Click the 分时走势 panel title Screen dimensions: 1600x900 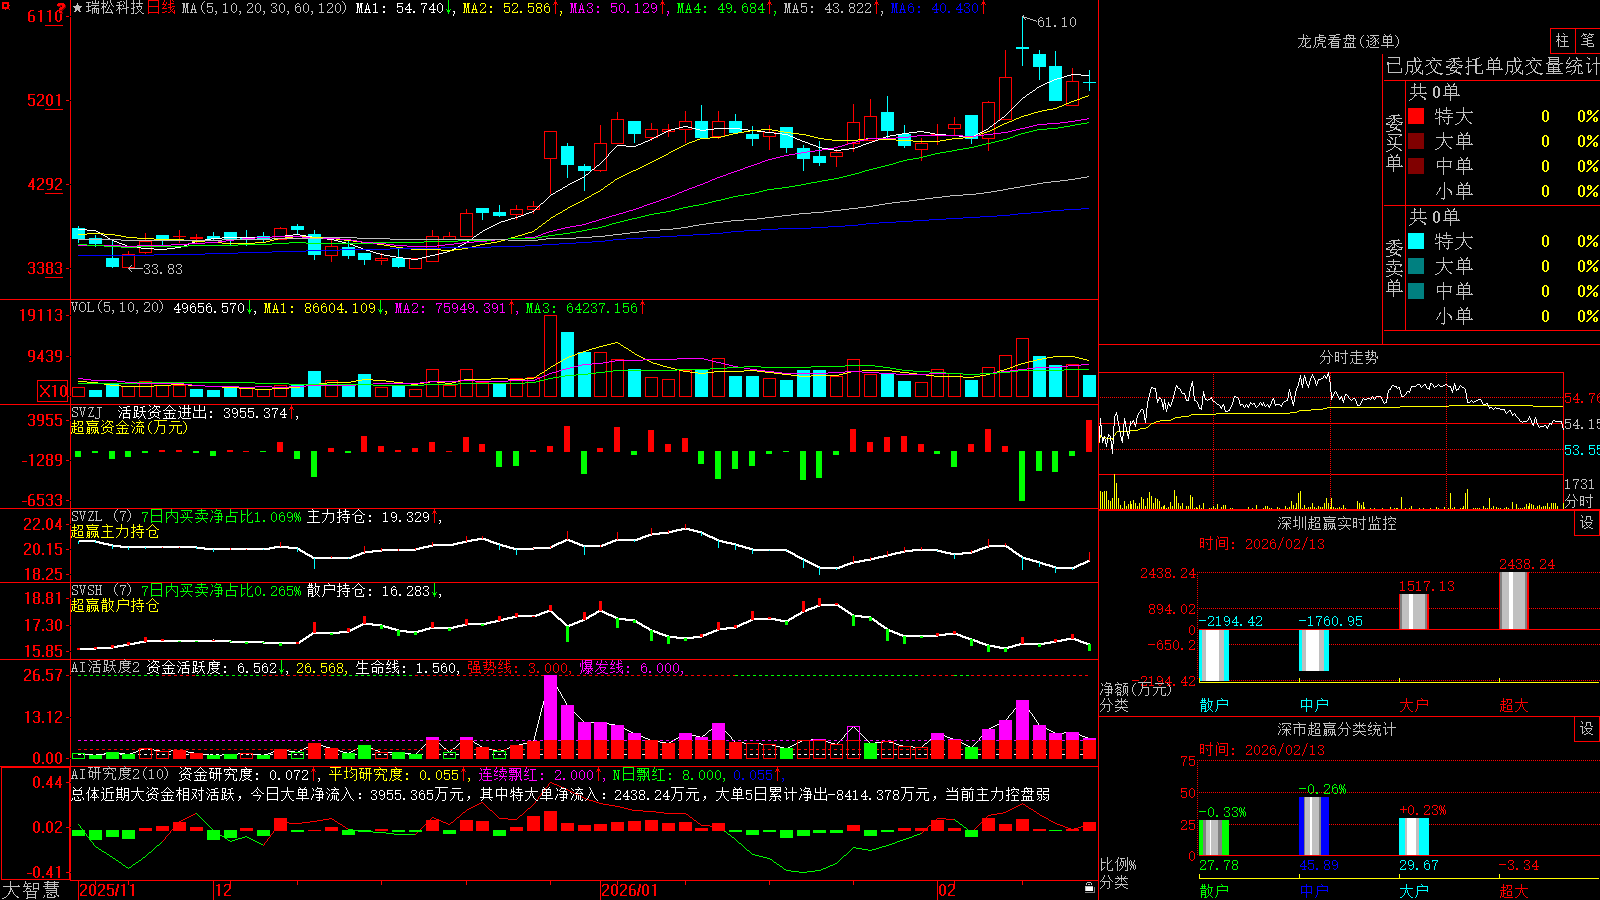(x=1348, y=357)
